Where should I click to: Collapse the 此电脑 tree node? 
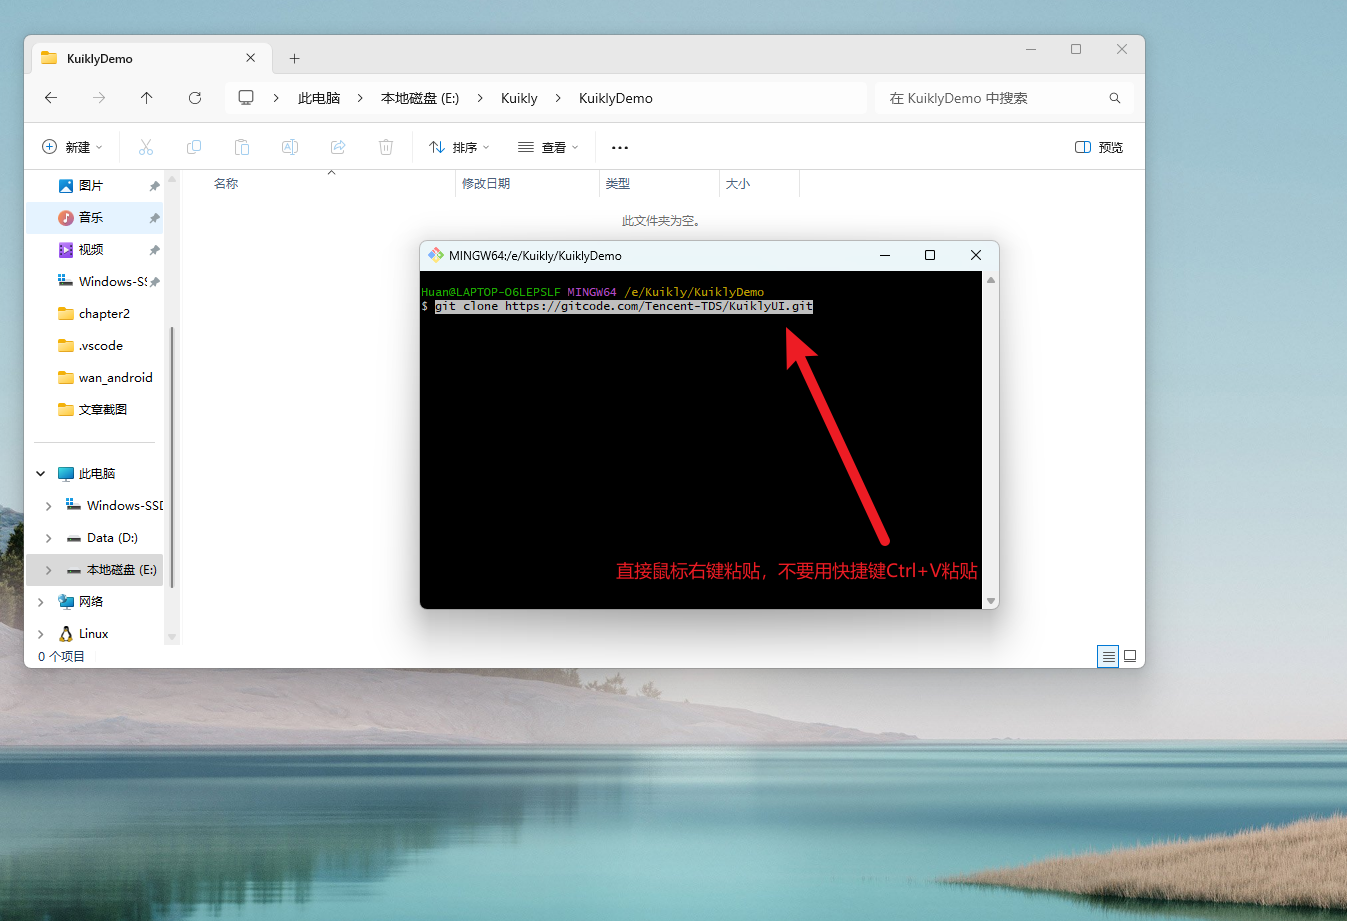[x=41, y=474]
